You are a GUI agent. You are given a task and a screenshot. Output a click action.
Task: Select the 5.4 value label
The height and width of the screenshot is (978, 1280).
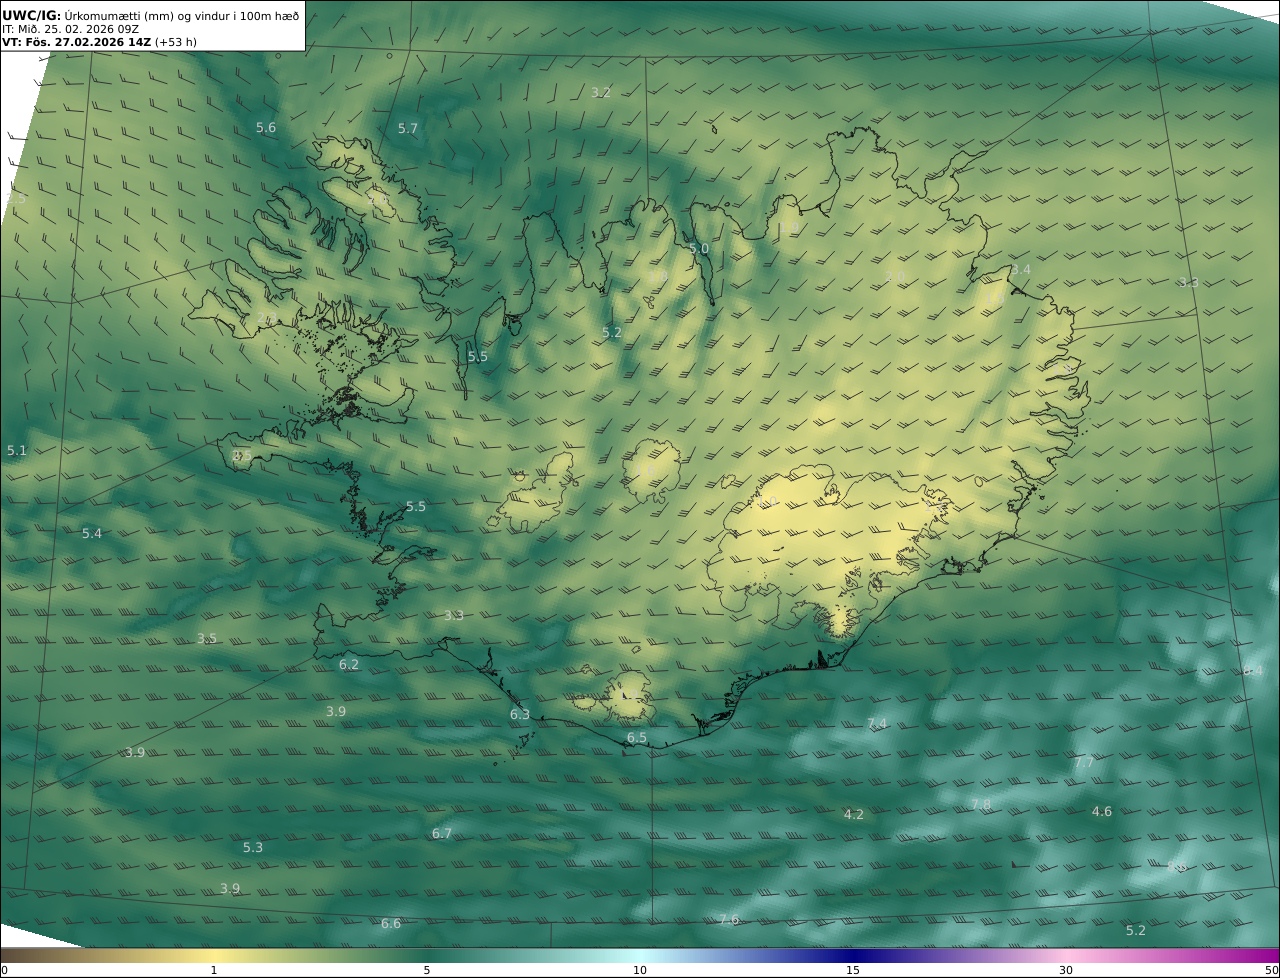(92, 534)
